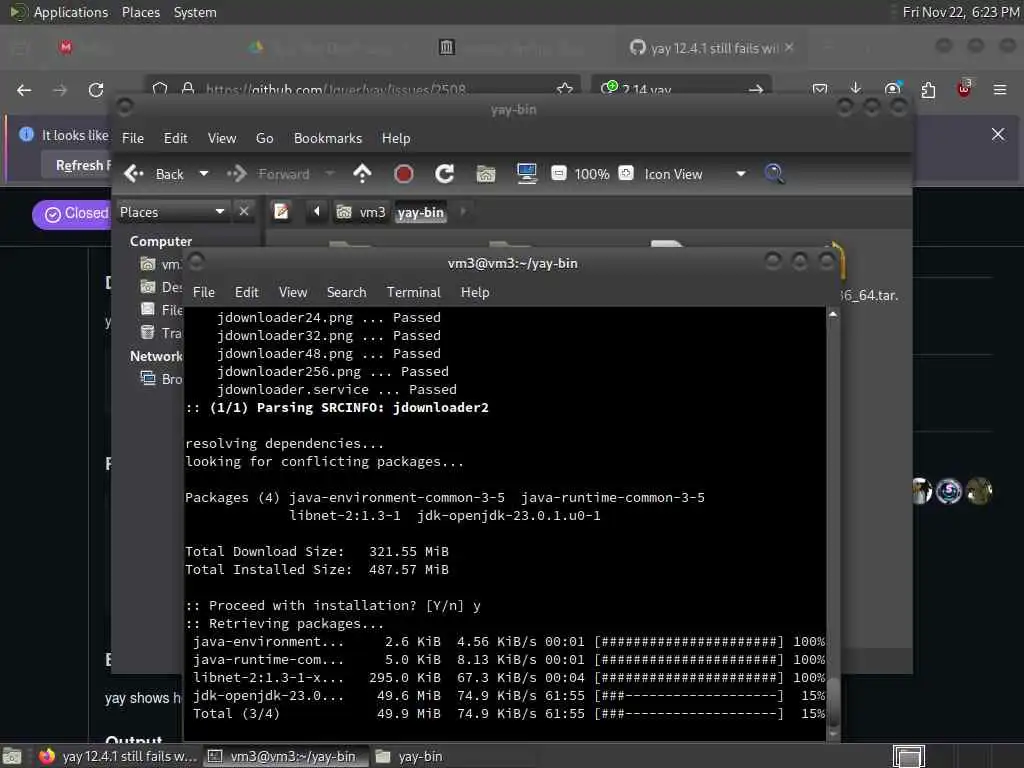Click the terminal scrollbar up arrow
The image size is (1024, 768).
click(833, 314)
